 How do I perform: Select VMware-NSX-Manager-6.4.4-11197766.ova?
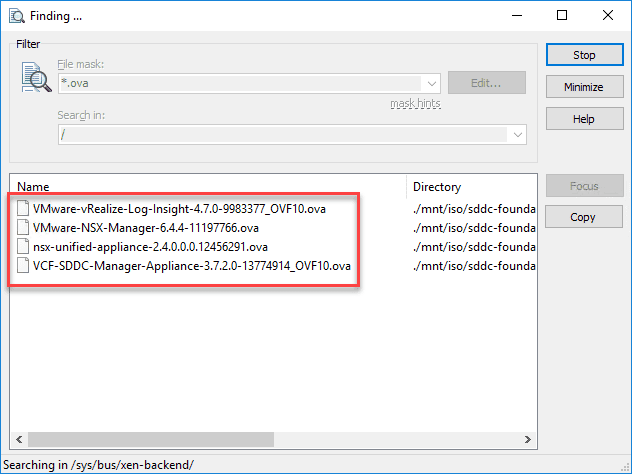[x=146, y=228]
